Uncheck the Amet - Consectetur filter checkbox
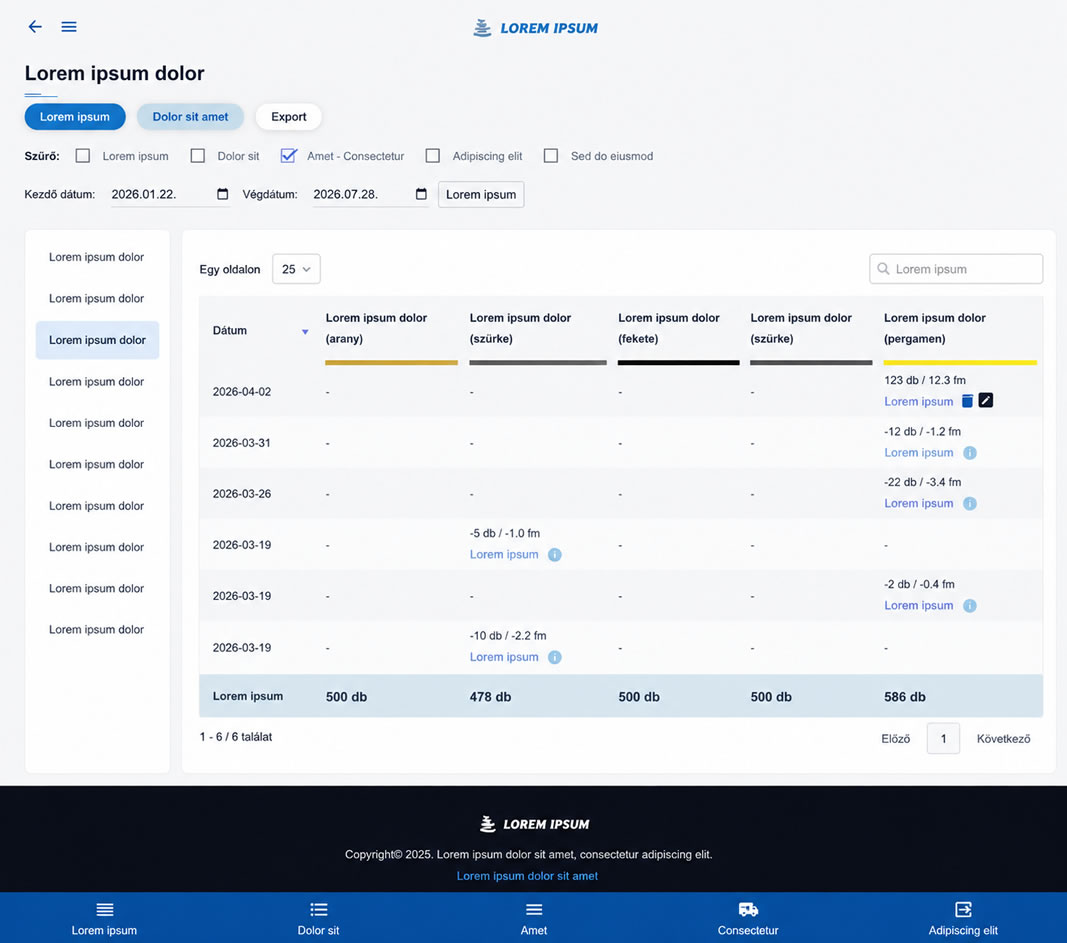 click(x=289, y=156)
